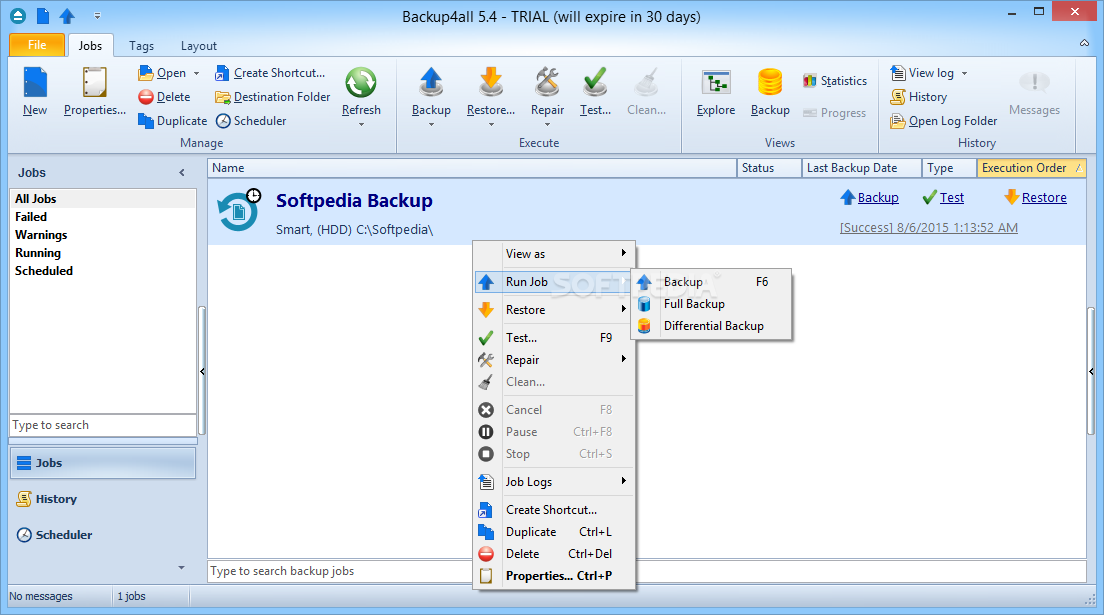Click the Restore link in job row
The image size is (1104, 615).
(1043, 198)
